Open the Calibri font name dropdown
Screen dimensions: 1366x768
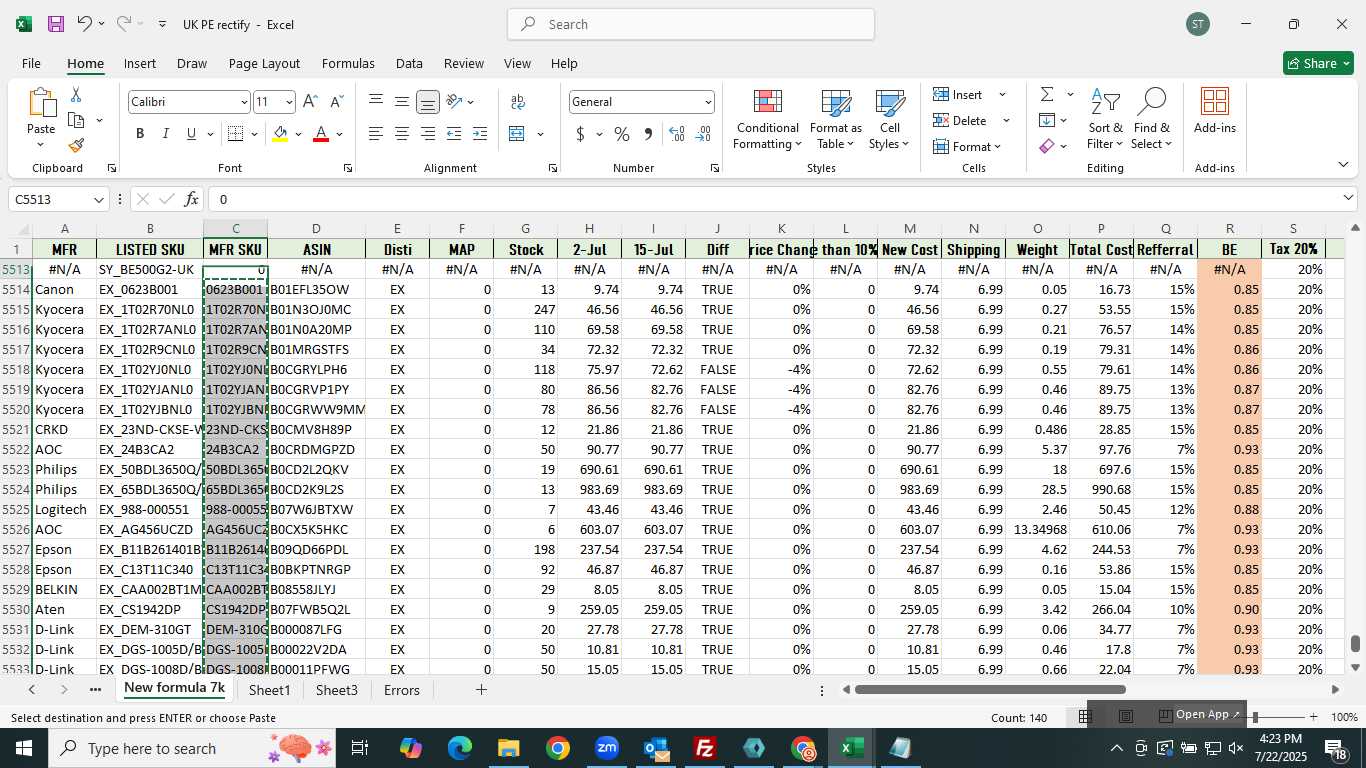243,102
